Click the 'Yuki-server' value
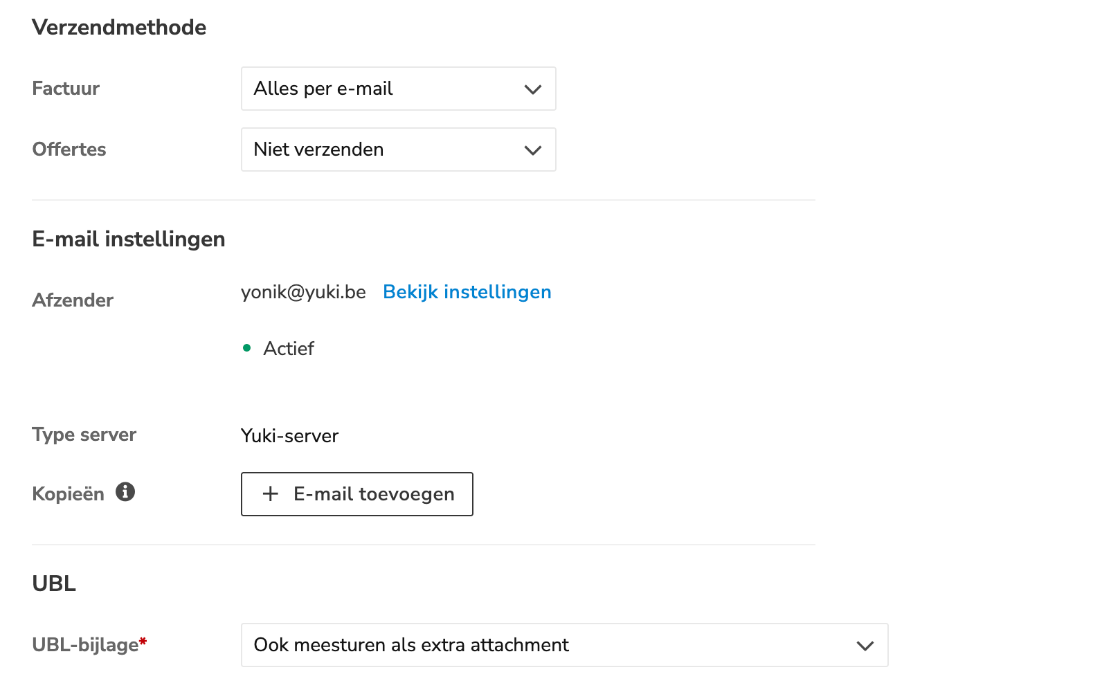Screen dimensions: 1120x681 (x=289, y=436)
